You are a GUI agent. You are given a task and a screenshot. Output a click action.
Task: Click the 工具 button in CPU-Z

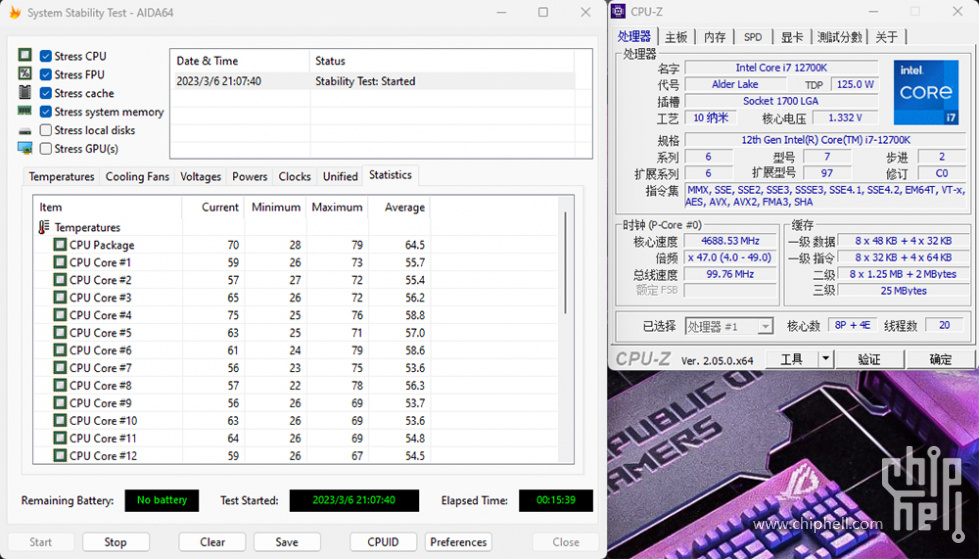click(792, 359)
